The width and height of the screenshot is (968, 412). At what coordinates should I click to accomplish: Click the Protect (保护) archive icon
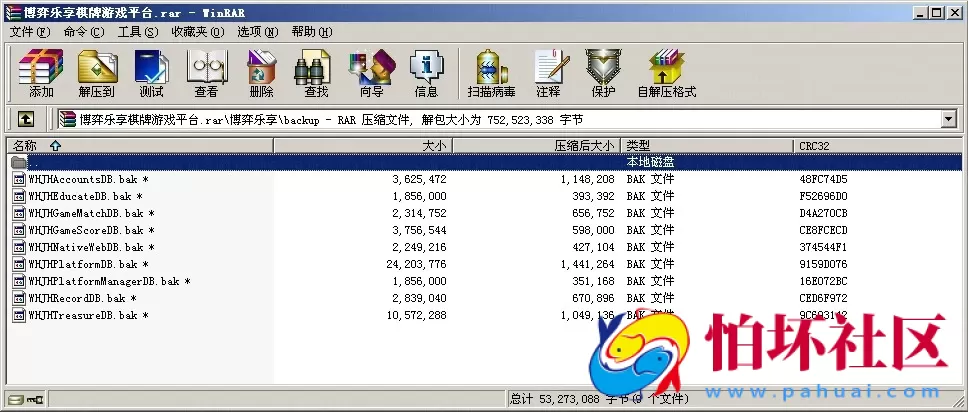[603, 74]
